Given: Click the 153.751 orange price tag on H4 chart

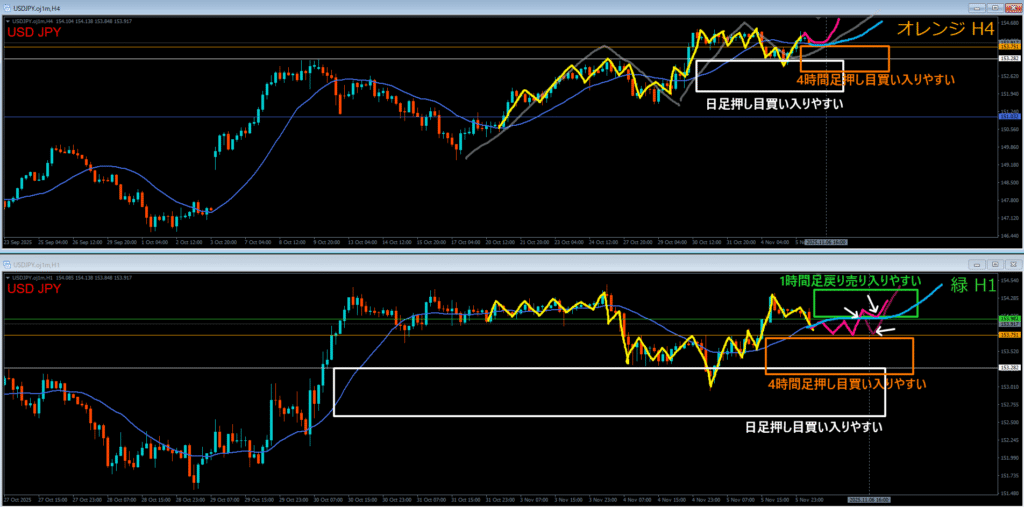Looking at the screenshot, I should pos(1010,46).
